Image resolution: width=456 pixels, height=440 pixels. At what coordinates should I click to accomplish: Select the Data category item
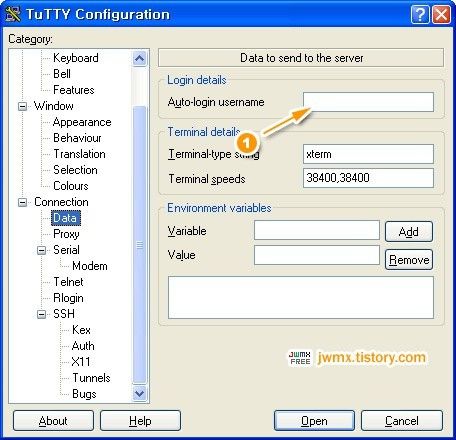point(65,218)
